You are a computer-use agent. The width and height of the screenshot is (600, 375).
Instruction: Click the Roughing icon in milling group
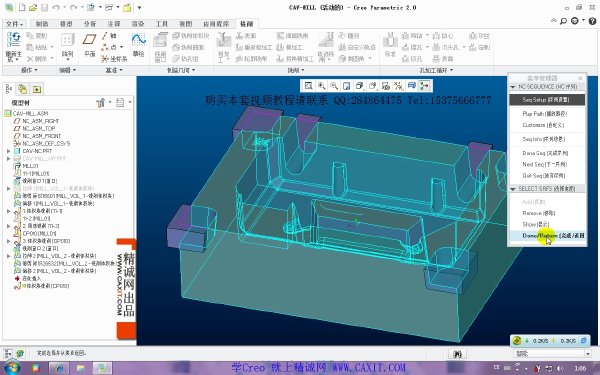tap(223, 40)
